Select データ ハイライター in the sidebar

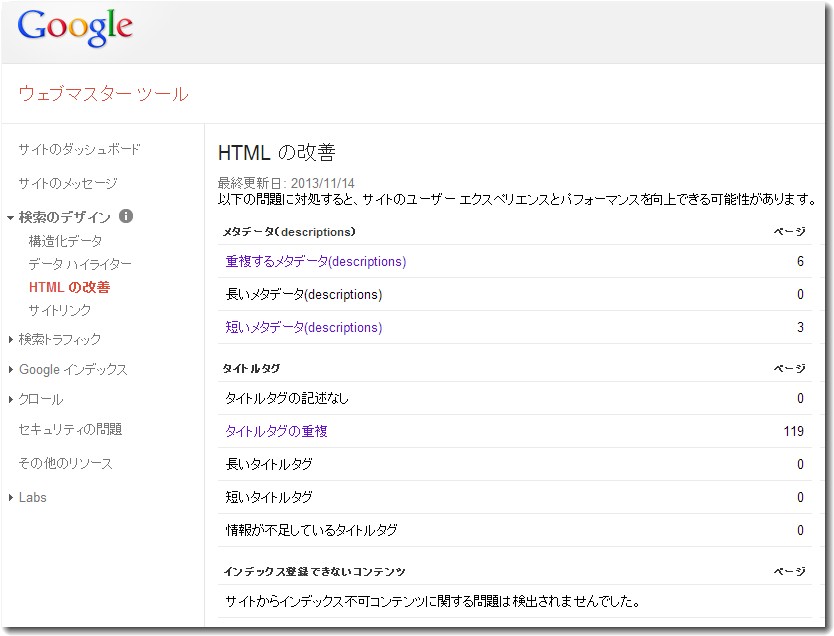(80, 264)
